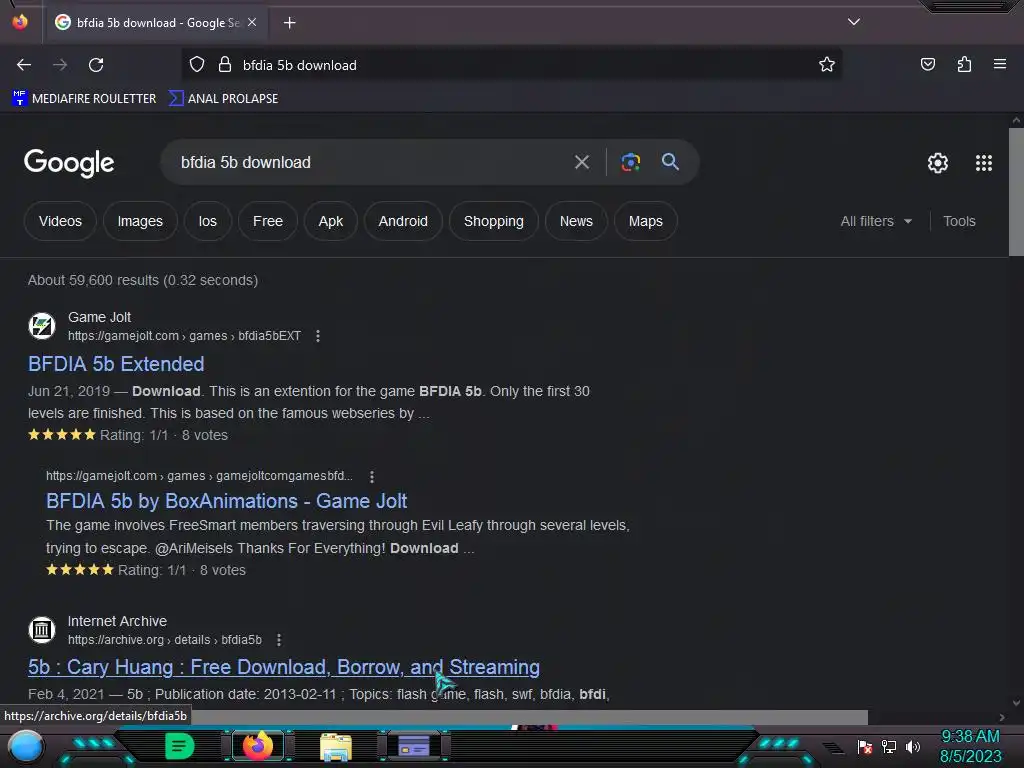Screen dimensions: 1024x768
Task: Open the Firefox extensions puzzle icon
Action: [964, 64]
